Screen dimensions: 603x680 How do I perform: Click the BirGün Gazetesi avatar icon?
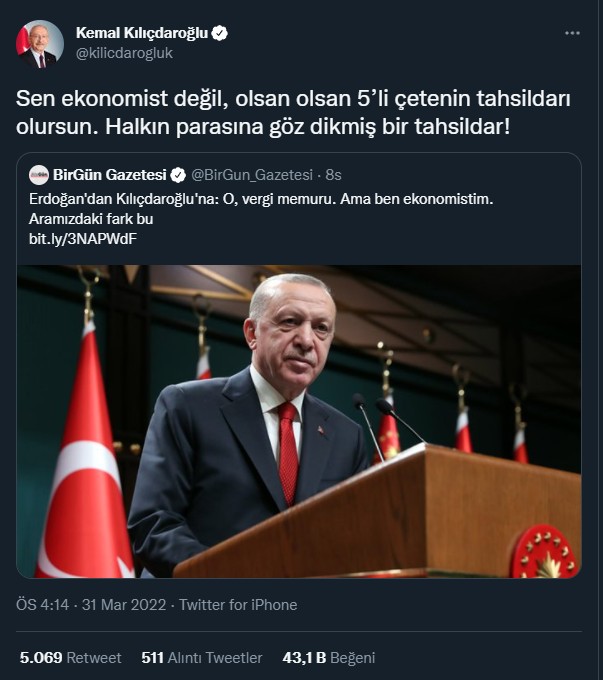(39, 175)
